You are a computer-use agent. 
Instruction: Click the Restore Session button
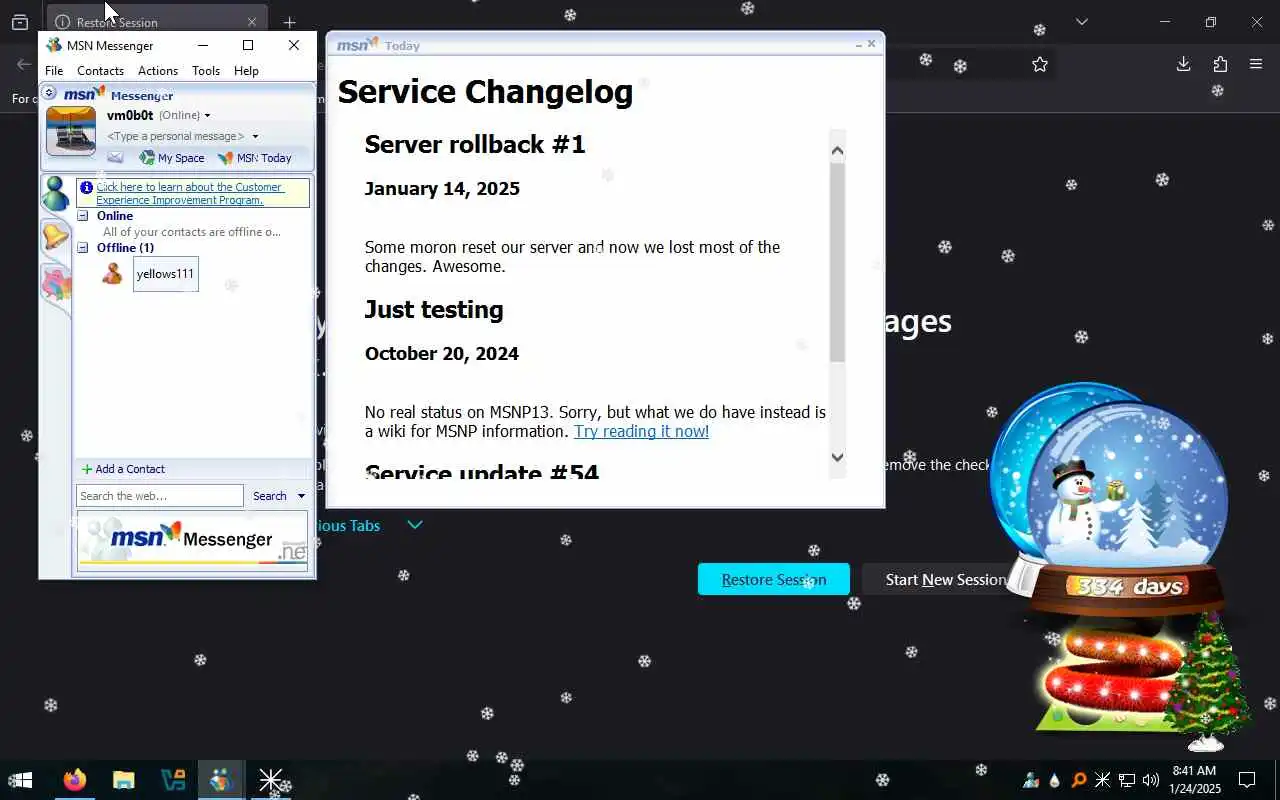click(x=774, y=579)
